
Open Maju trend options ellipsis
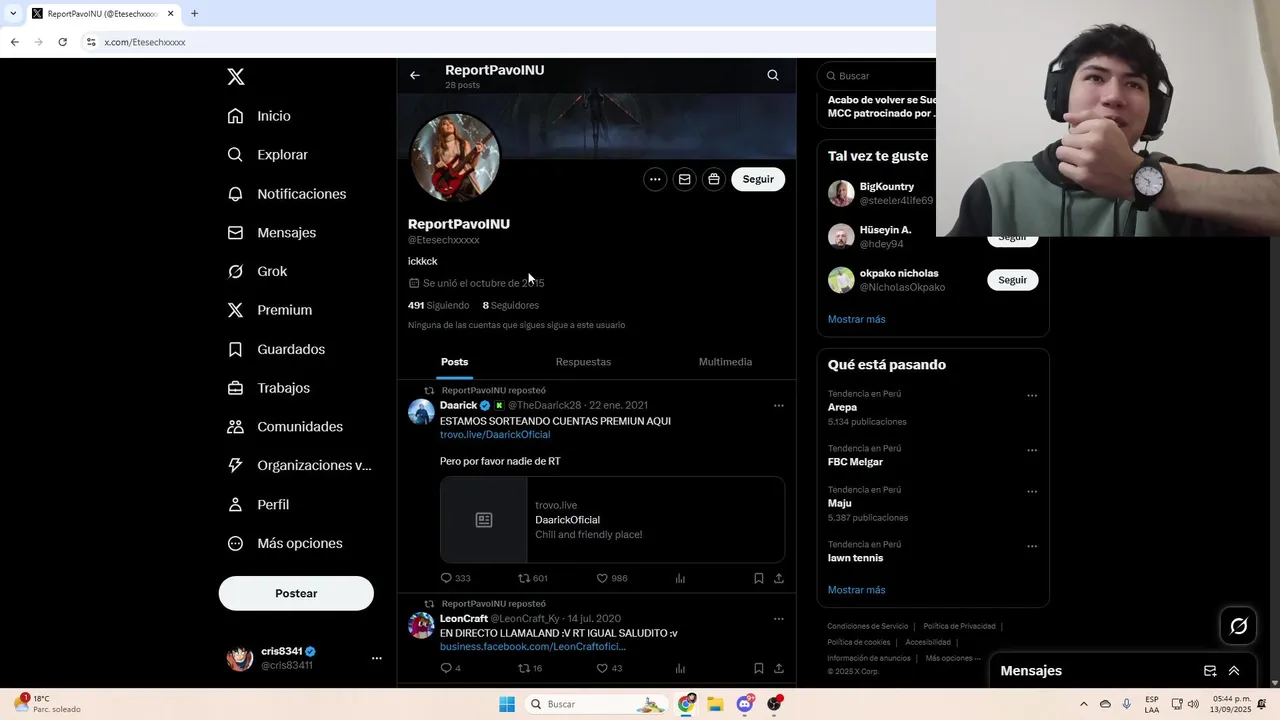pyautogui.click(x=1032, y=492)
